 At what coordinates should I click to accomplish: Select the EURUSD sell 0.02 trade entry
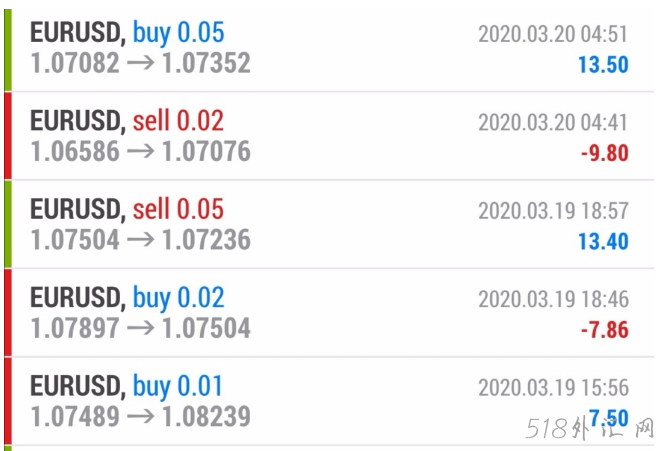127,121
